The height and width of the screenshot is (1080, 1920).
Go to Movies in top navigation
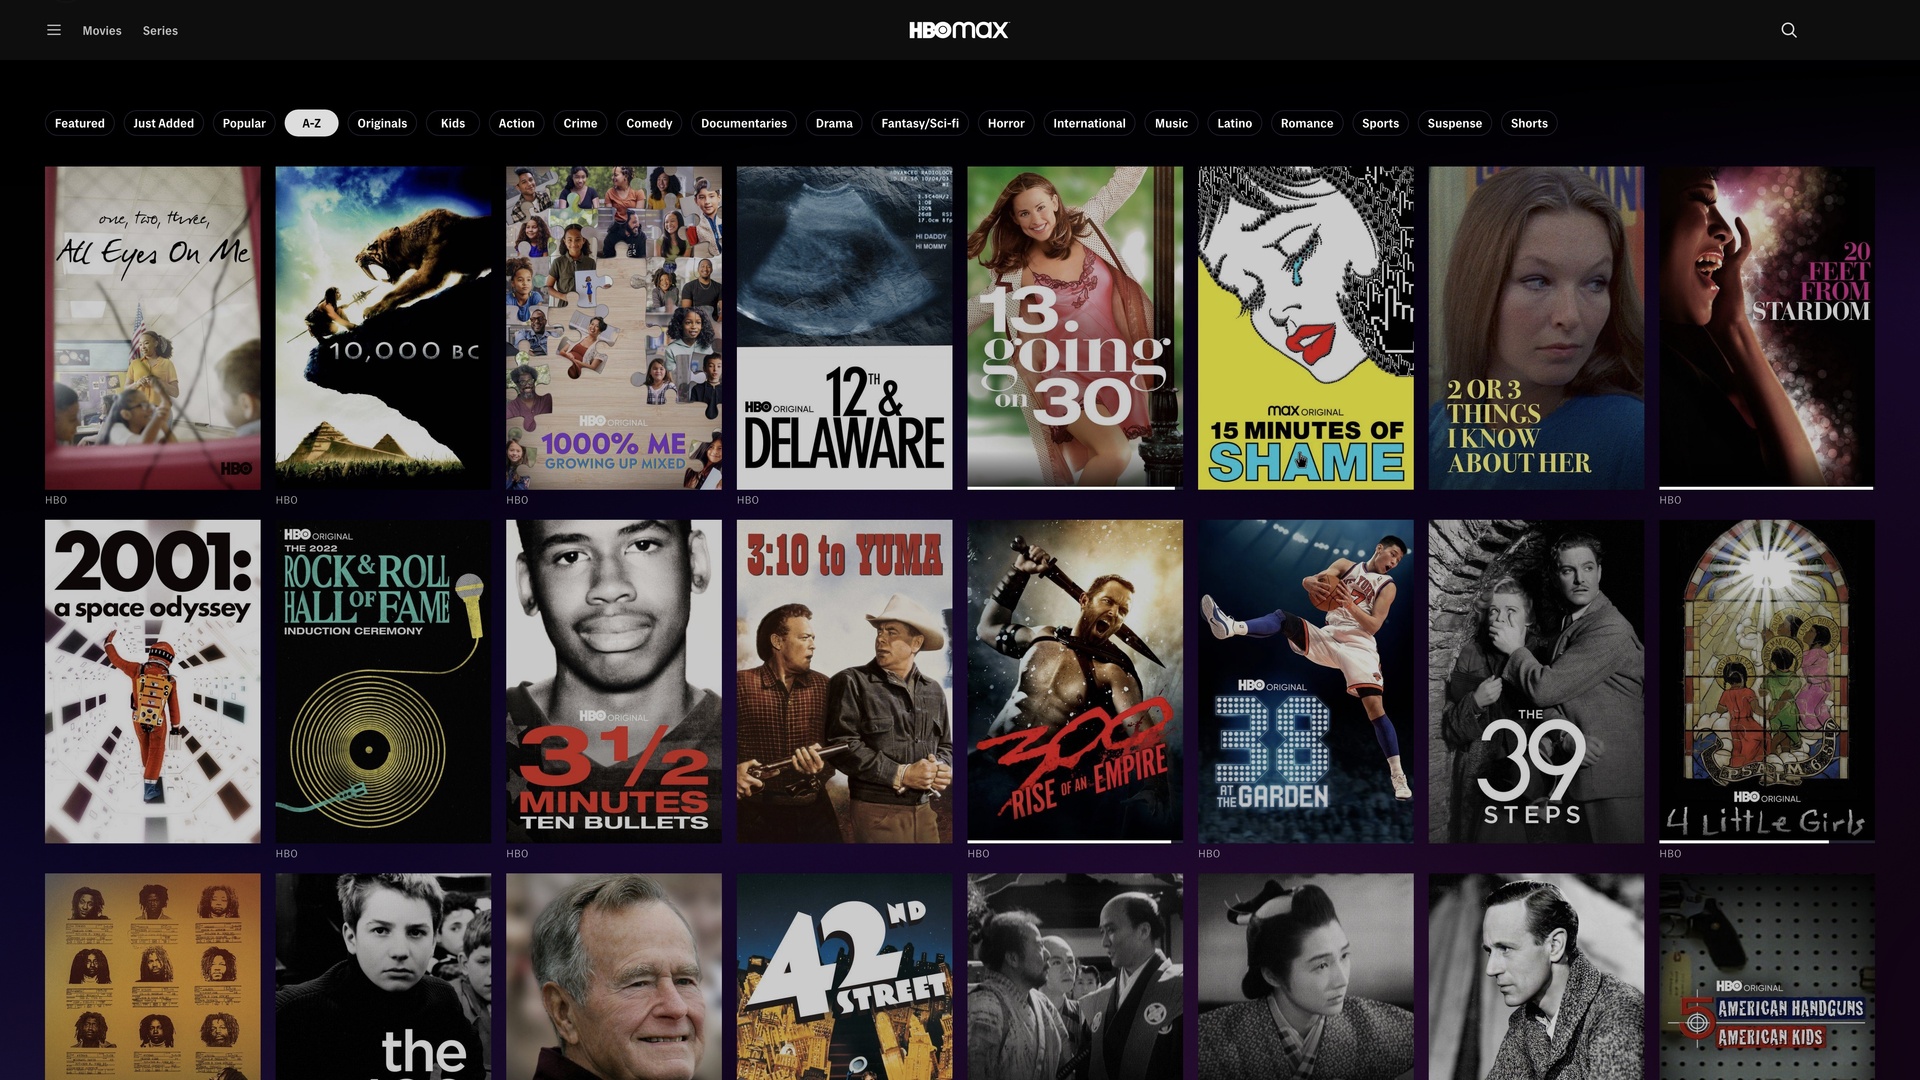coord(102,31)
